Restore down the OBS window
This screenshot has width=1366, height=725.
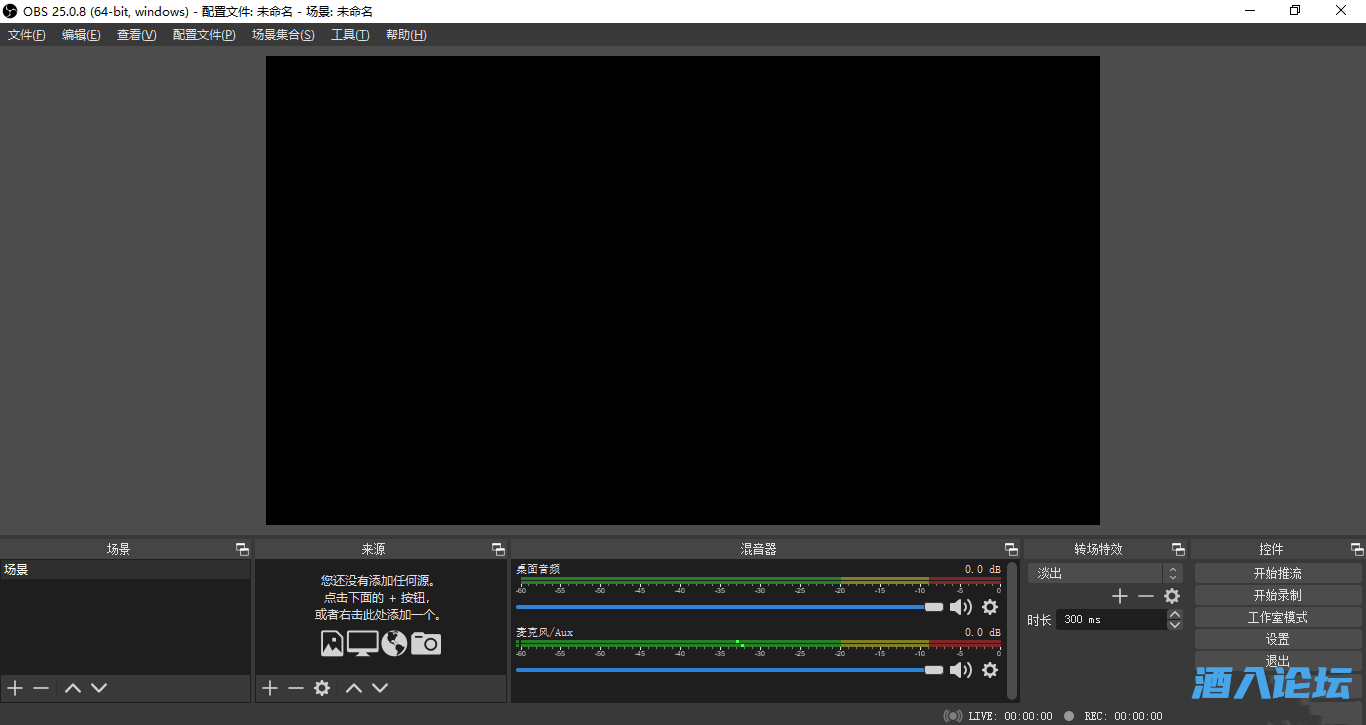pyautogui.click(x=1296, y=11)
